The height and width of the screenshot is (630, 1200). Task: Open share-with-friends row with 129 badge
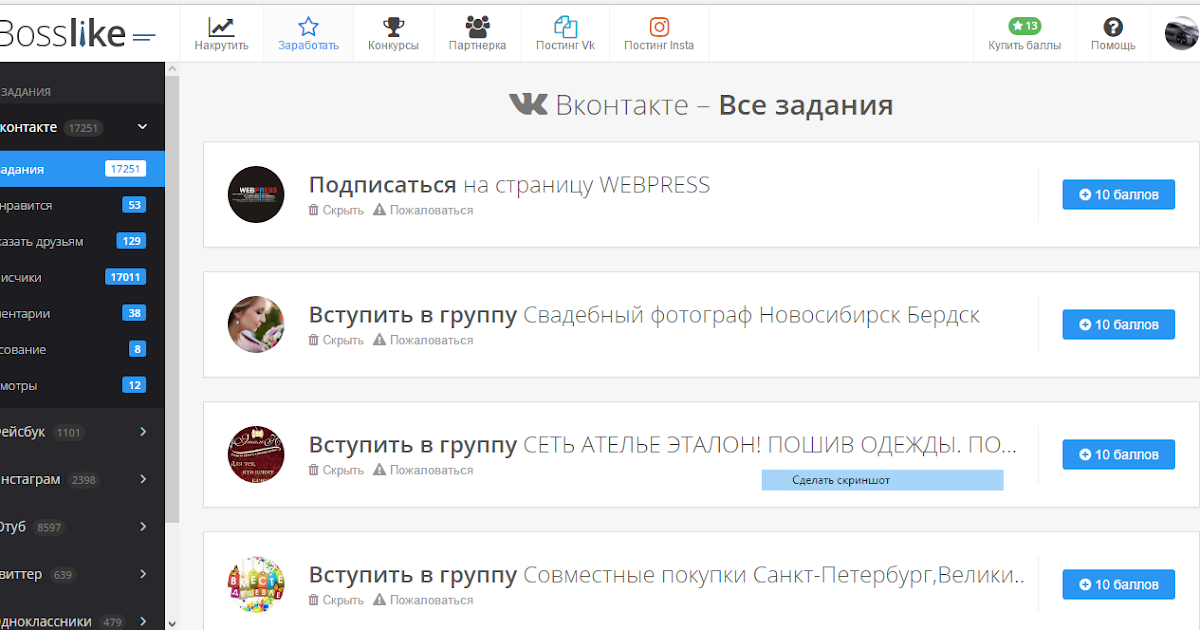(82, 241)
